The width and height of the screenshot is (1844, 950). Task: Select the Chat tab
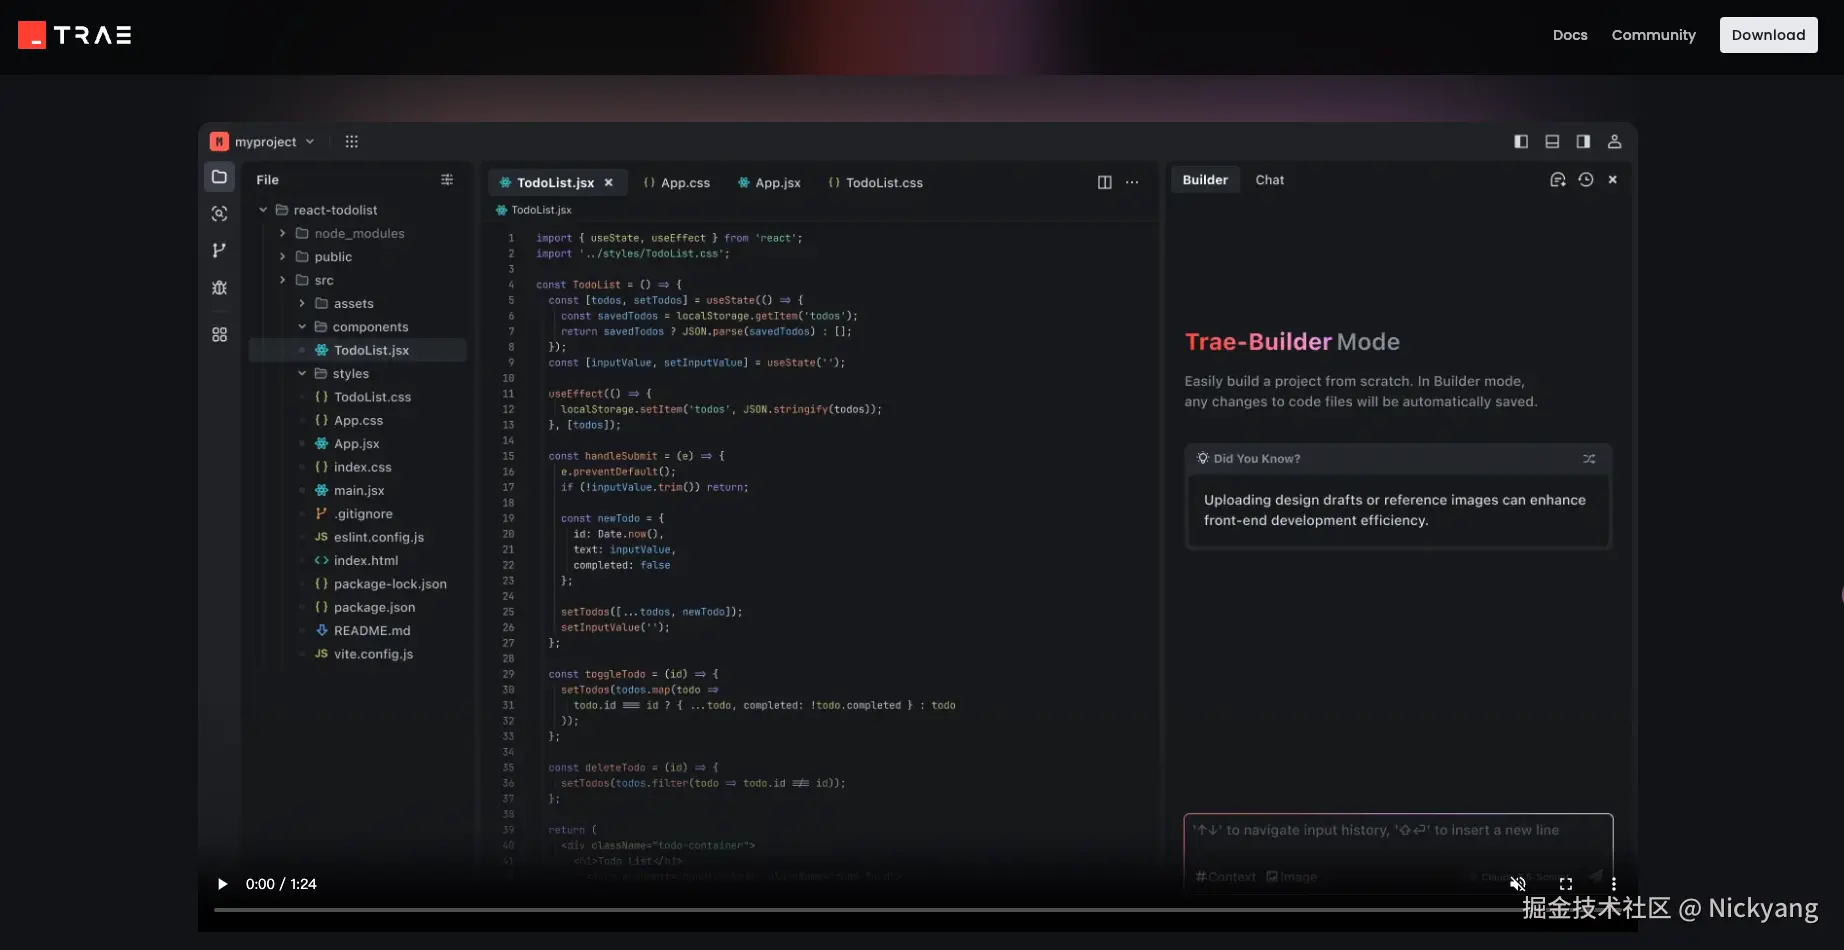1270,180
